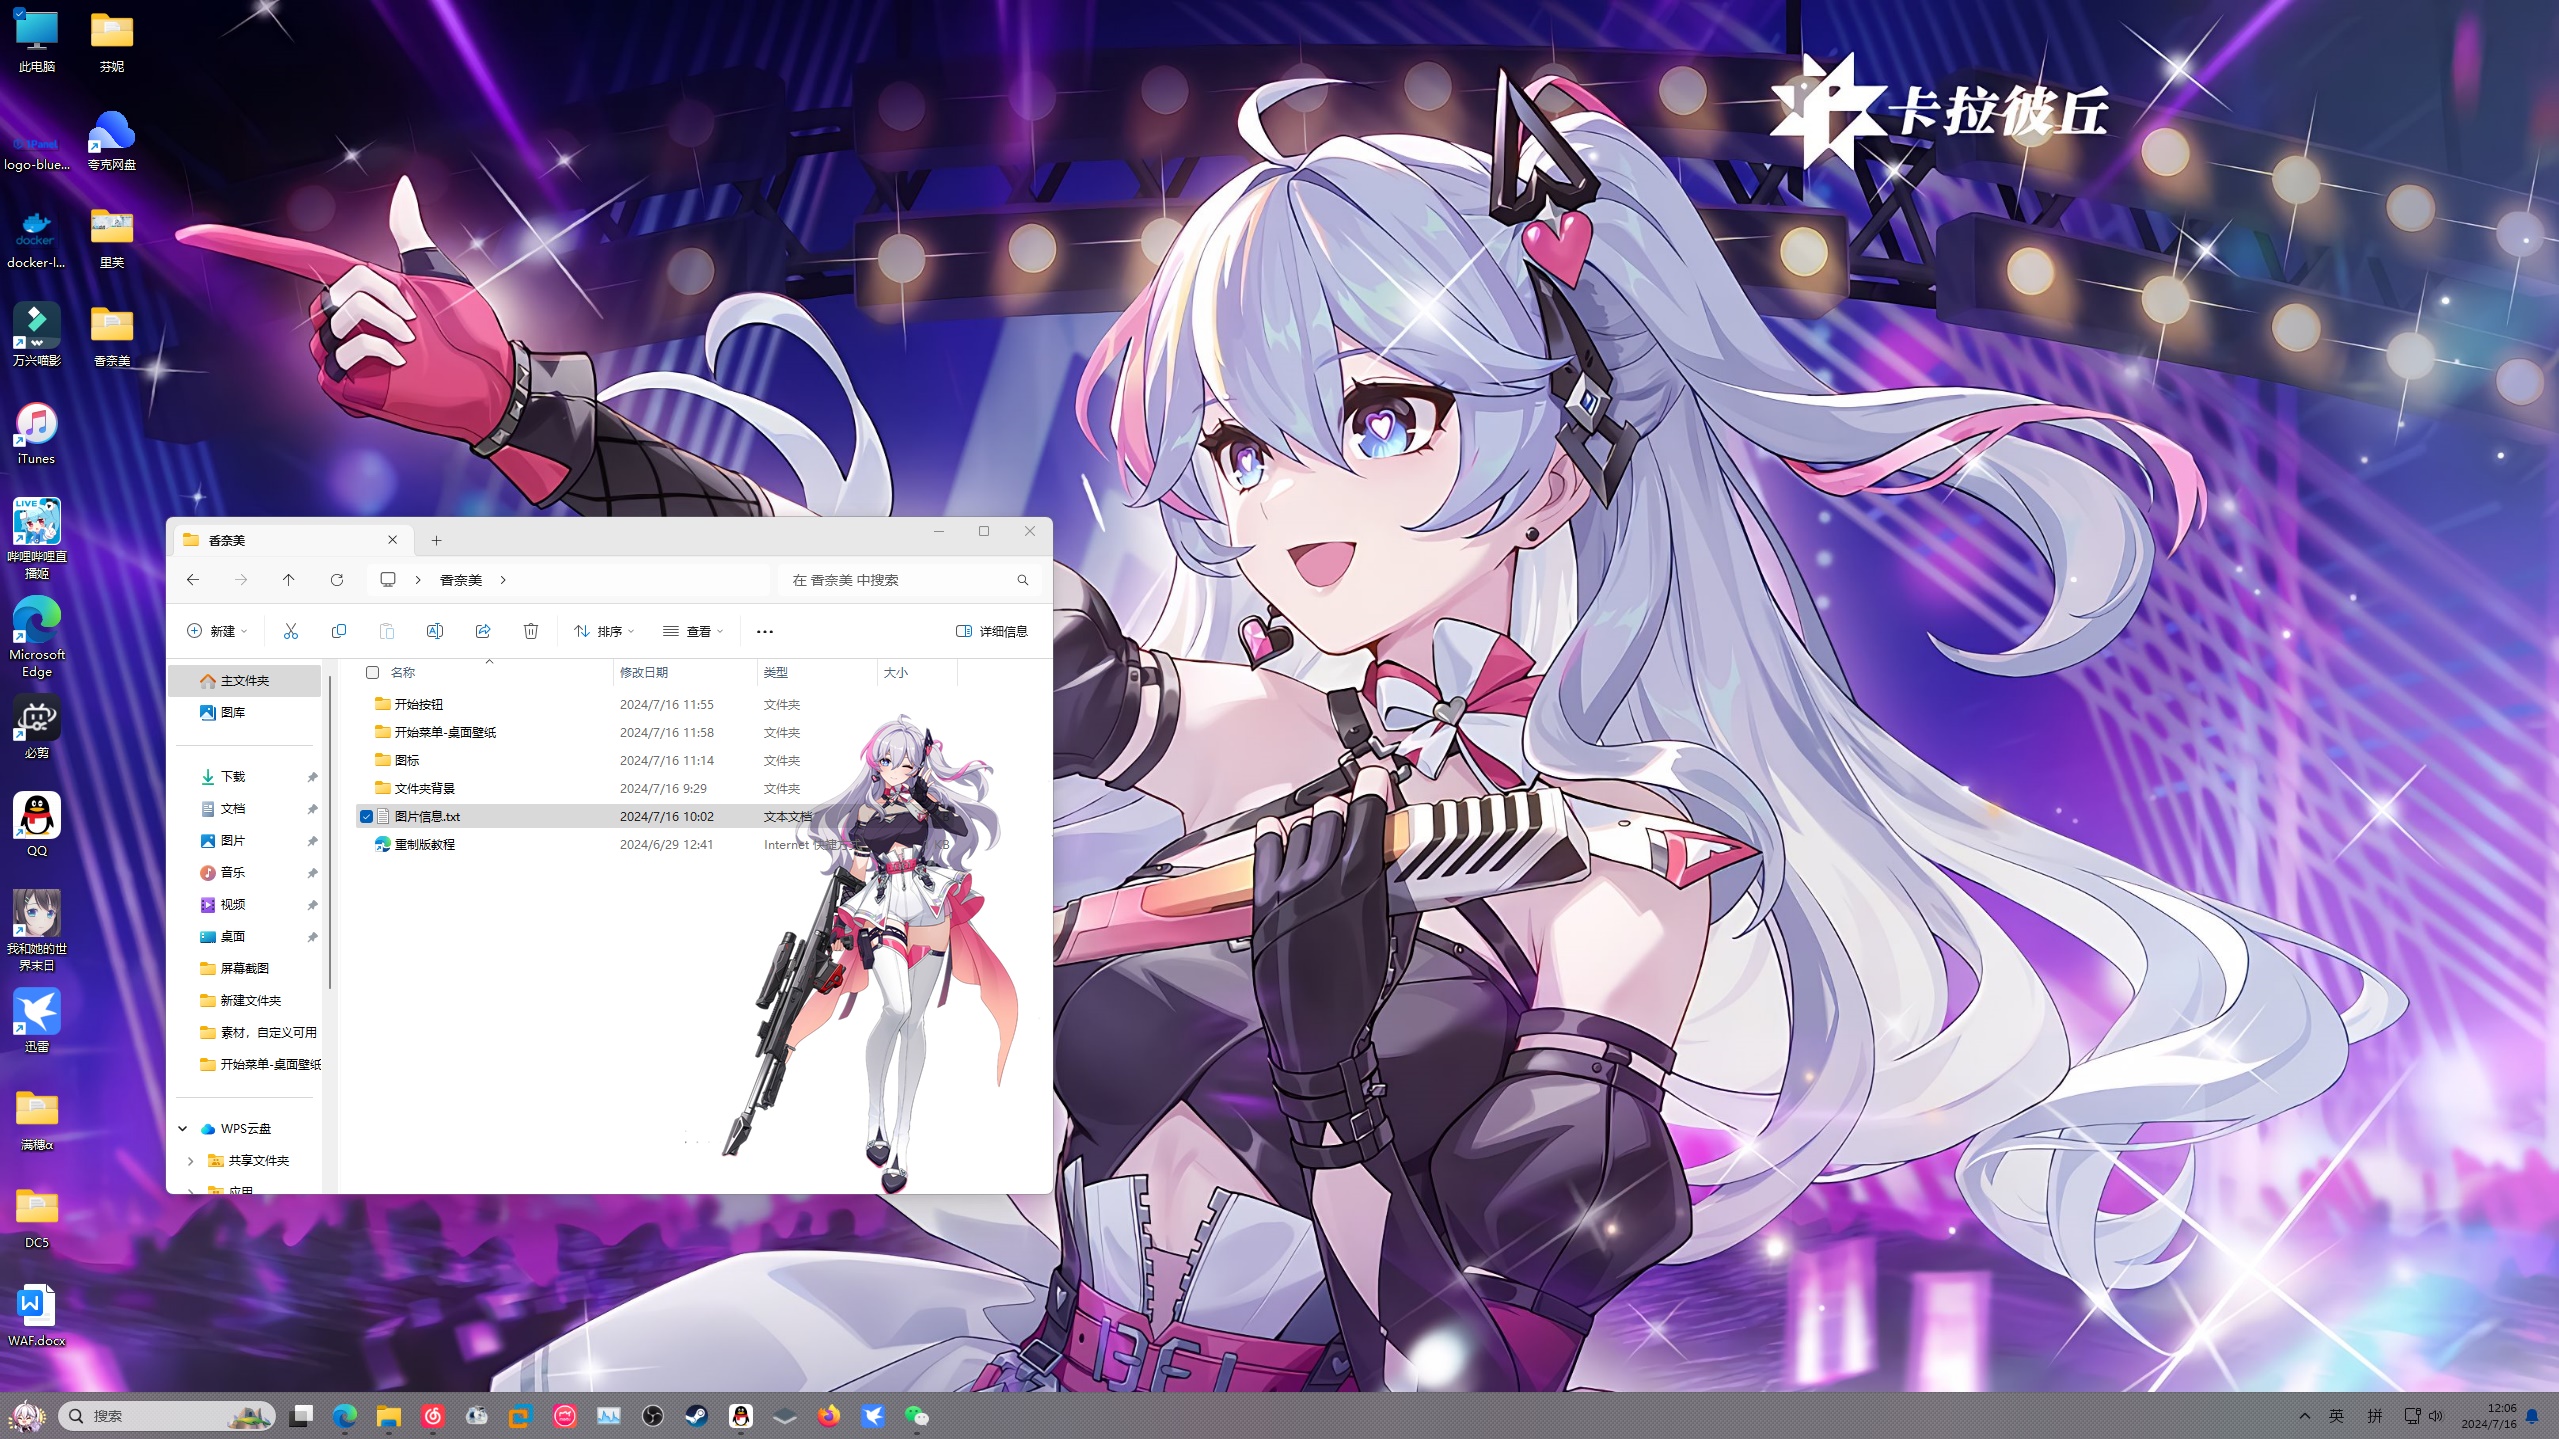Click the Copy icon in Explorer toolbar
Screen dimensions: 2559x1439
click(x=339, y=631)
